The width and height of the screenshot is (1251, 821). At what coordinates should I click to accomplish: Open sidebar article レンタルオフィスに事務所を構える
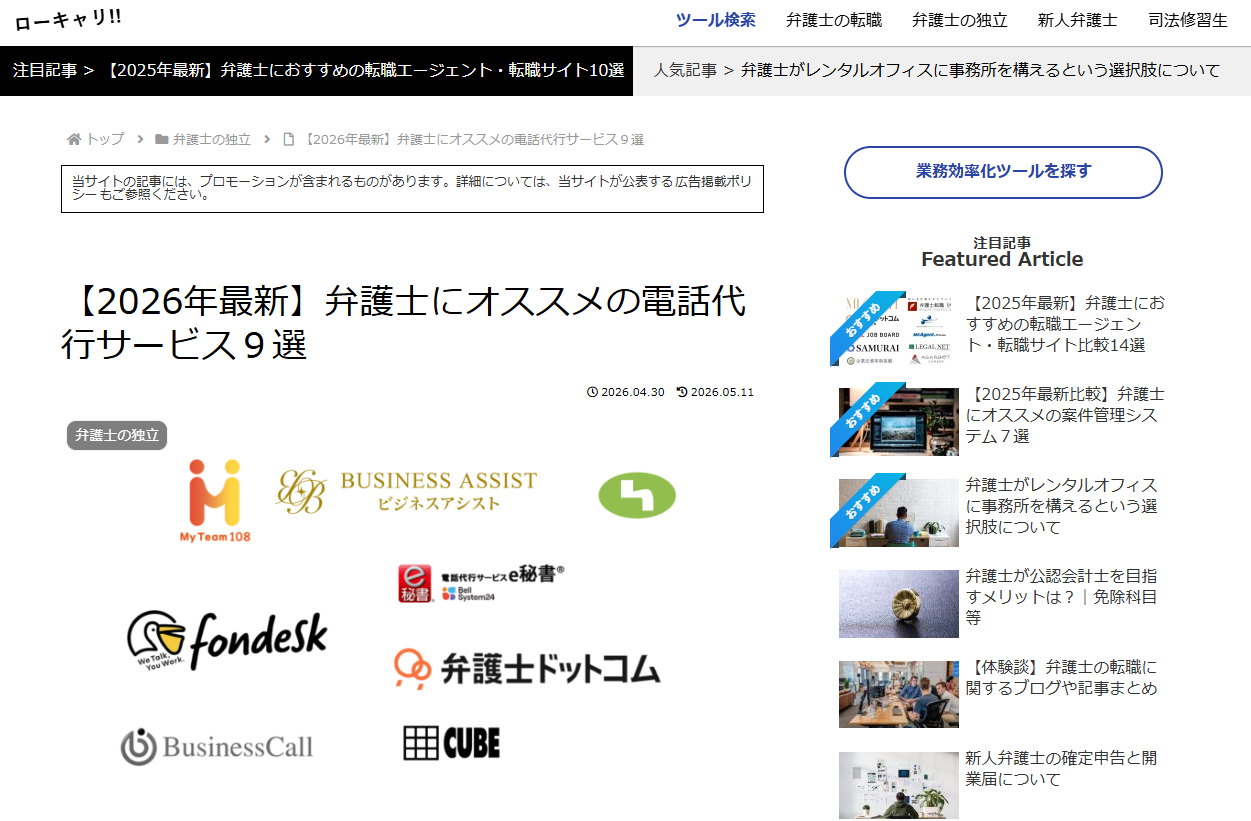click(1062, 506)
